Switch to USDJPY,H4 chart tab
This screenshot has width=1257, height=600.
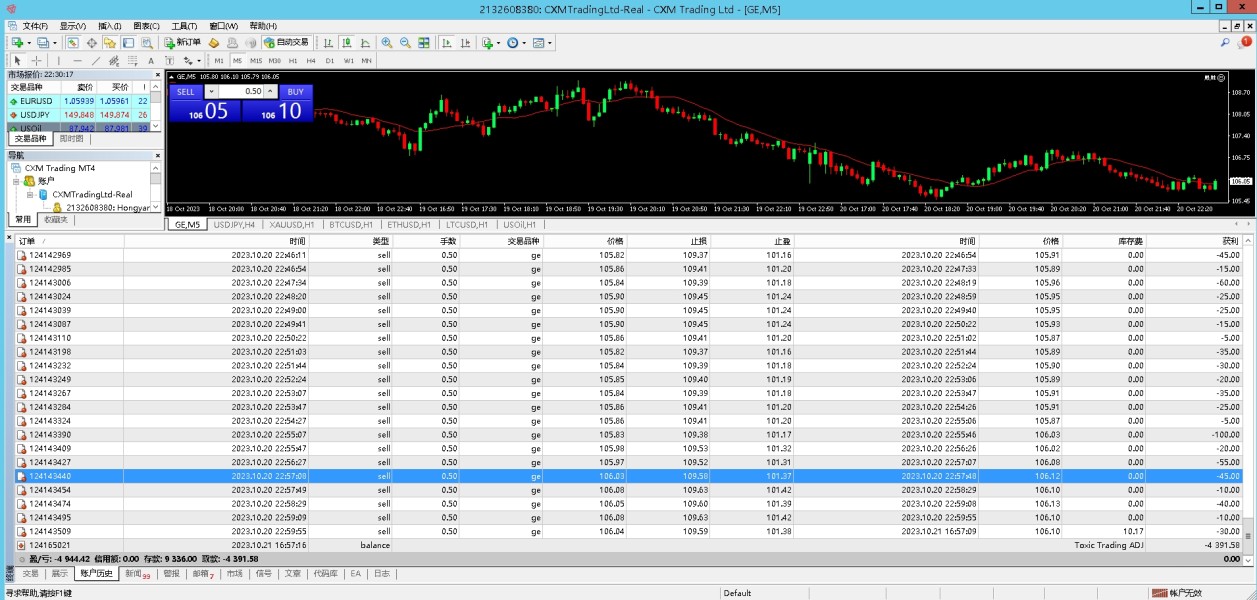(234, 224)
